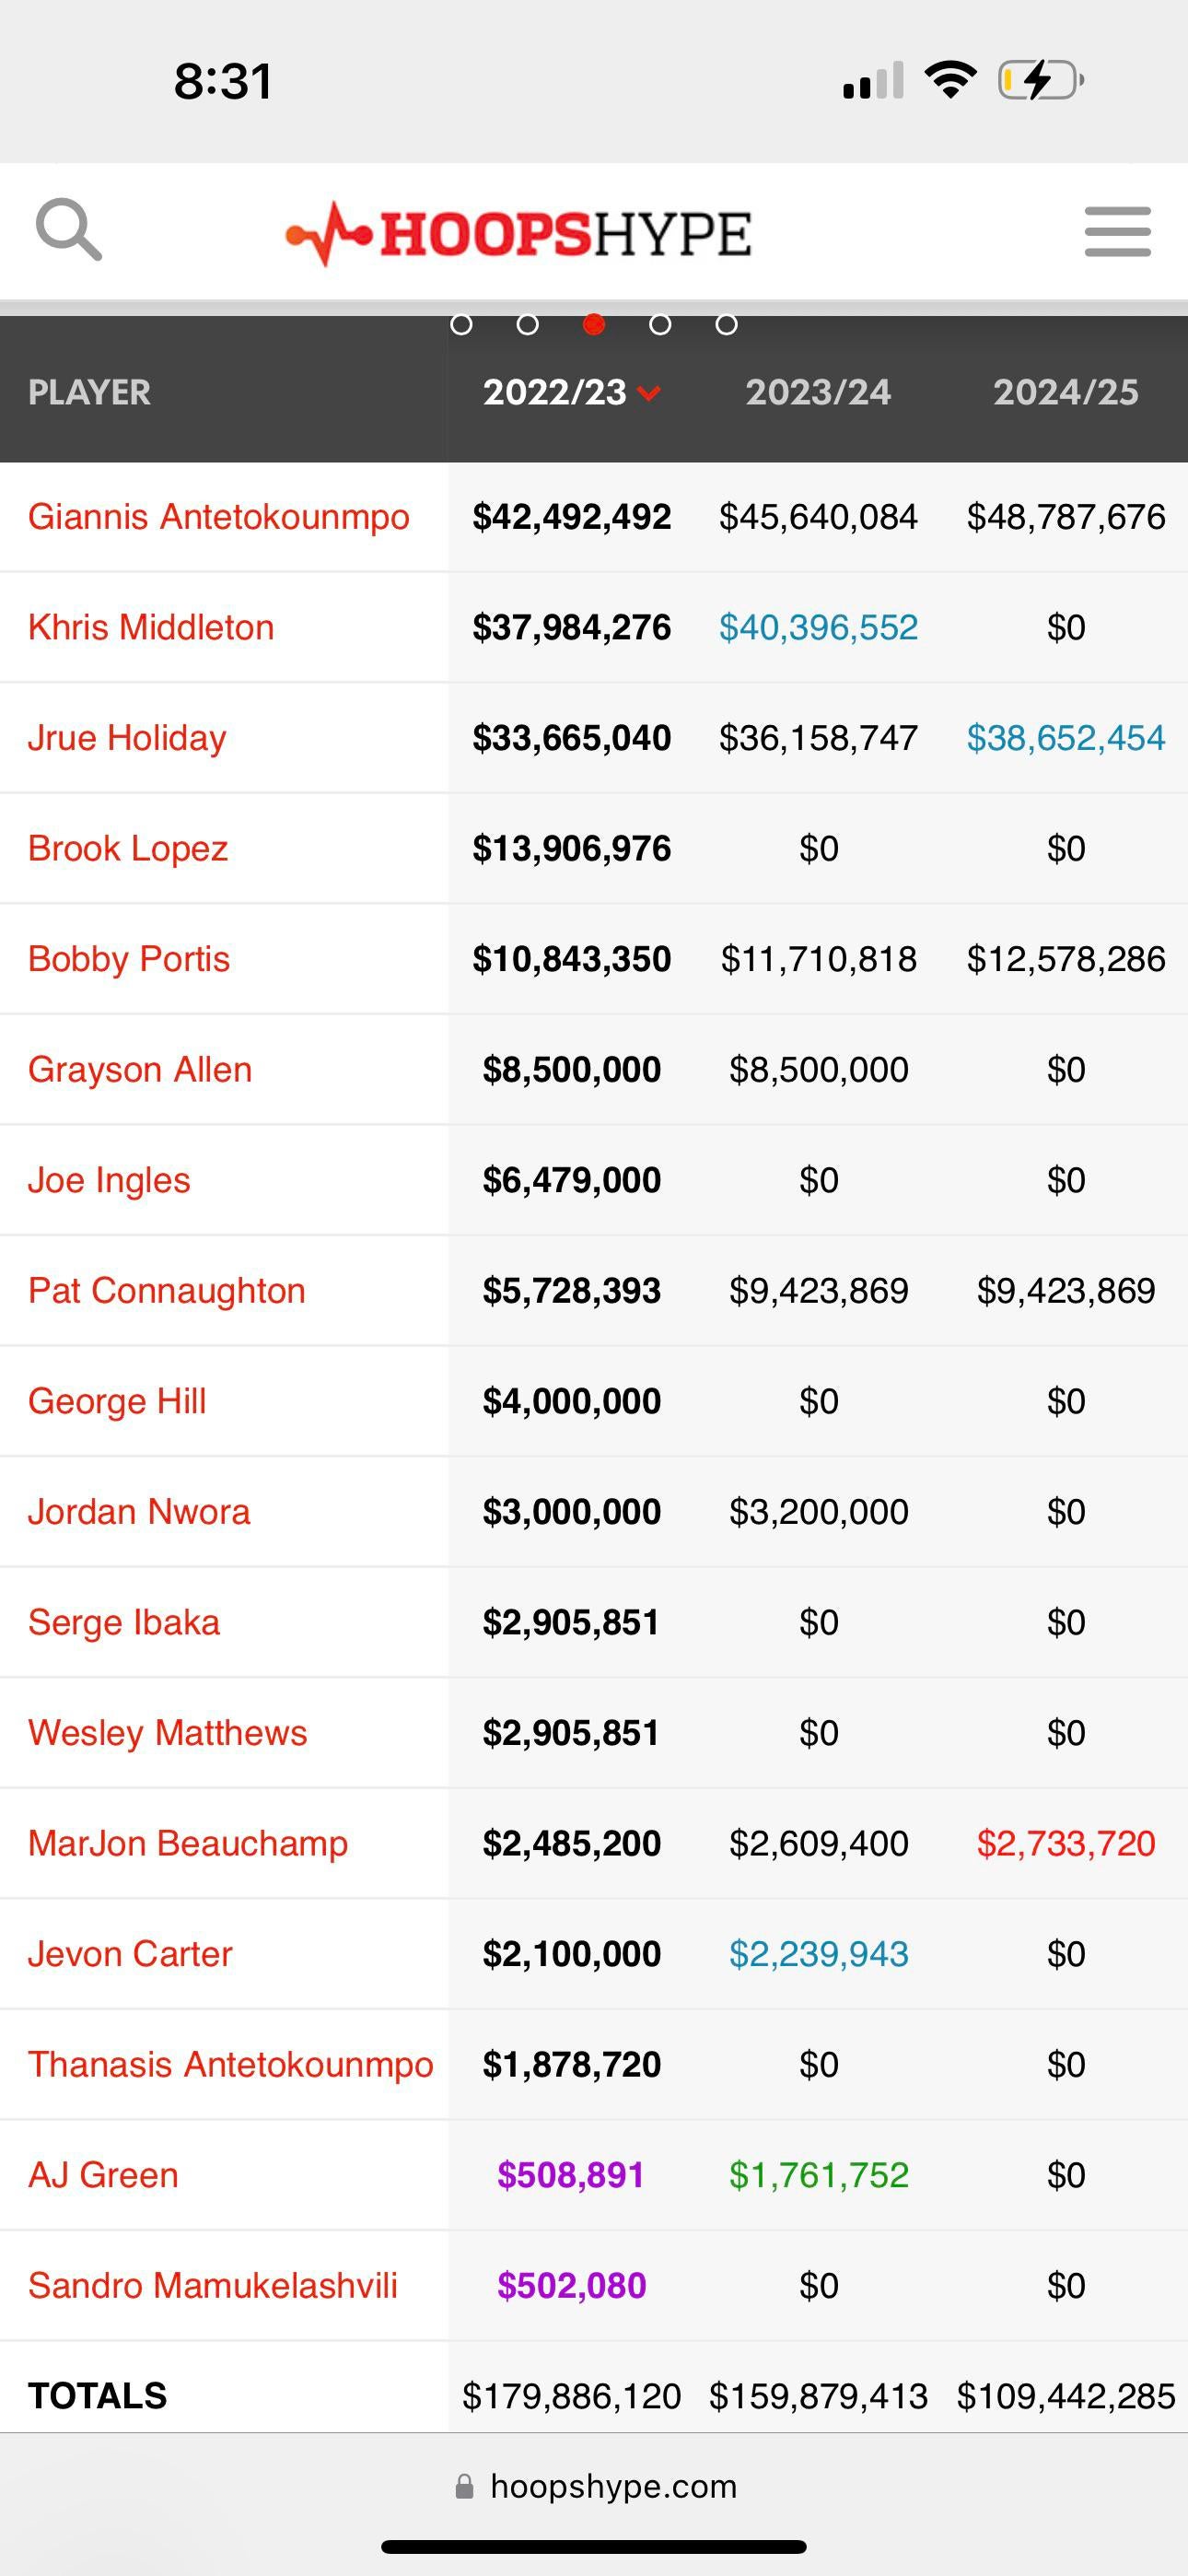The width and height of the screenshot is (1188, 2576).
Task: Sort by the PLAYER column header
Action: [x=89, y=392]
